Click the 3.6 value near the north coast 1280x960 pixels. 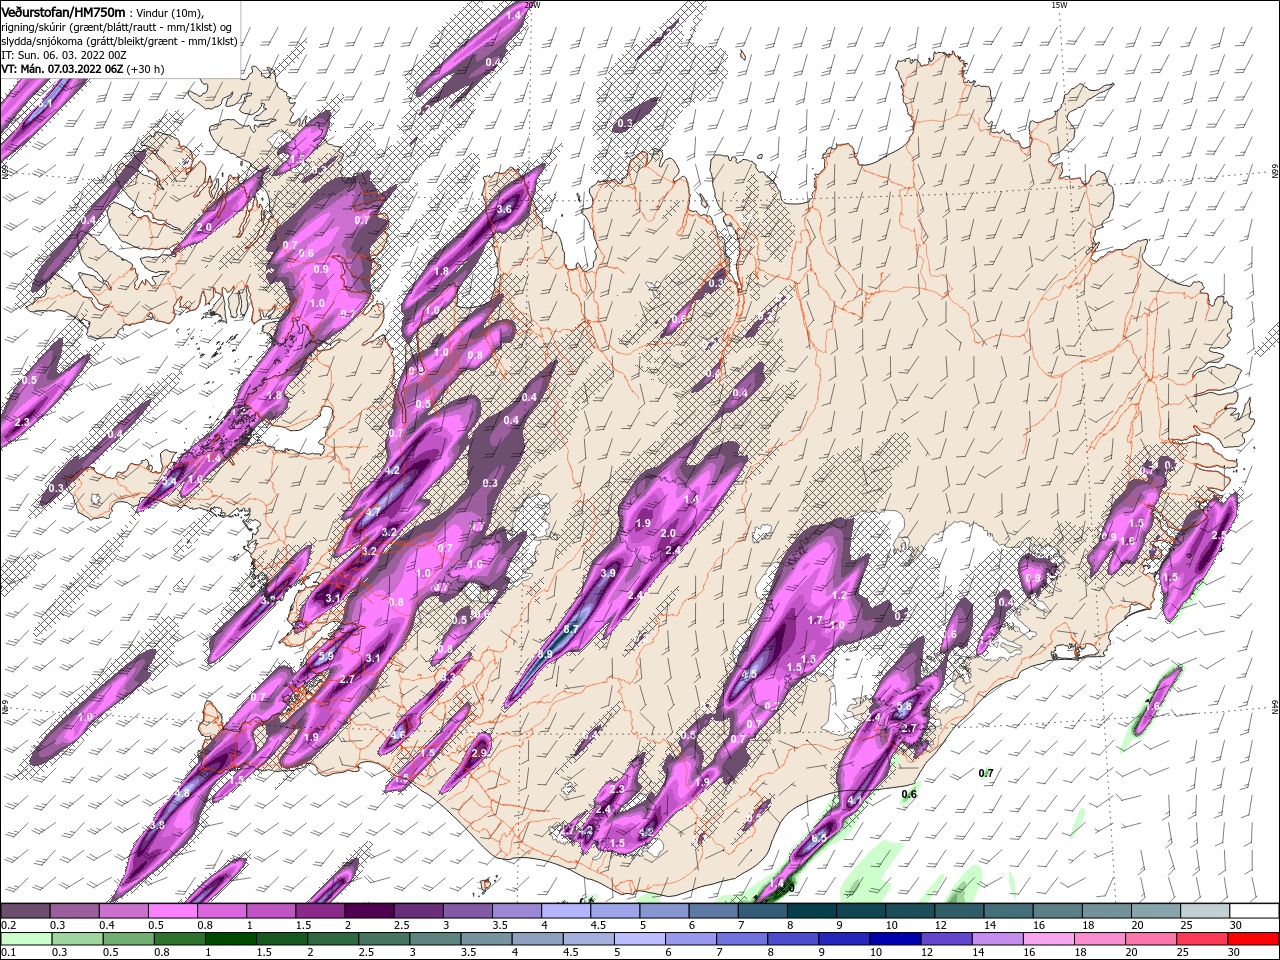[x=504, y=210]
